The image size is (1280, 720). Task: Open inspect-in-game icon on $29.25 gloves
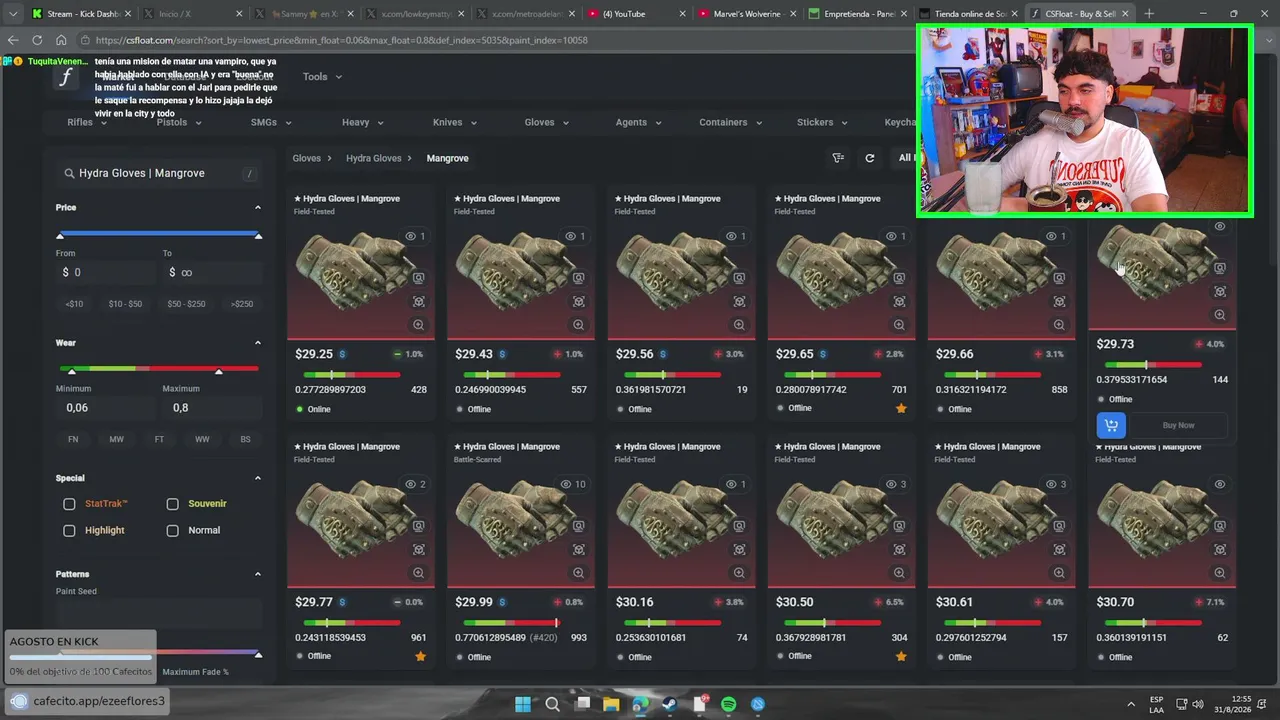point(418,278)
